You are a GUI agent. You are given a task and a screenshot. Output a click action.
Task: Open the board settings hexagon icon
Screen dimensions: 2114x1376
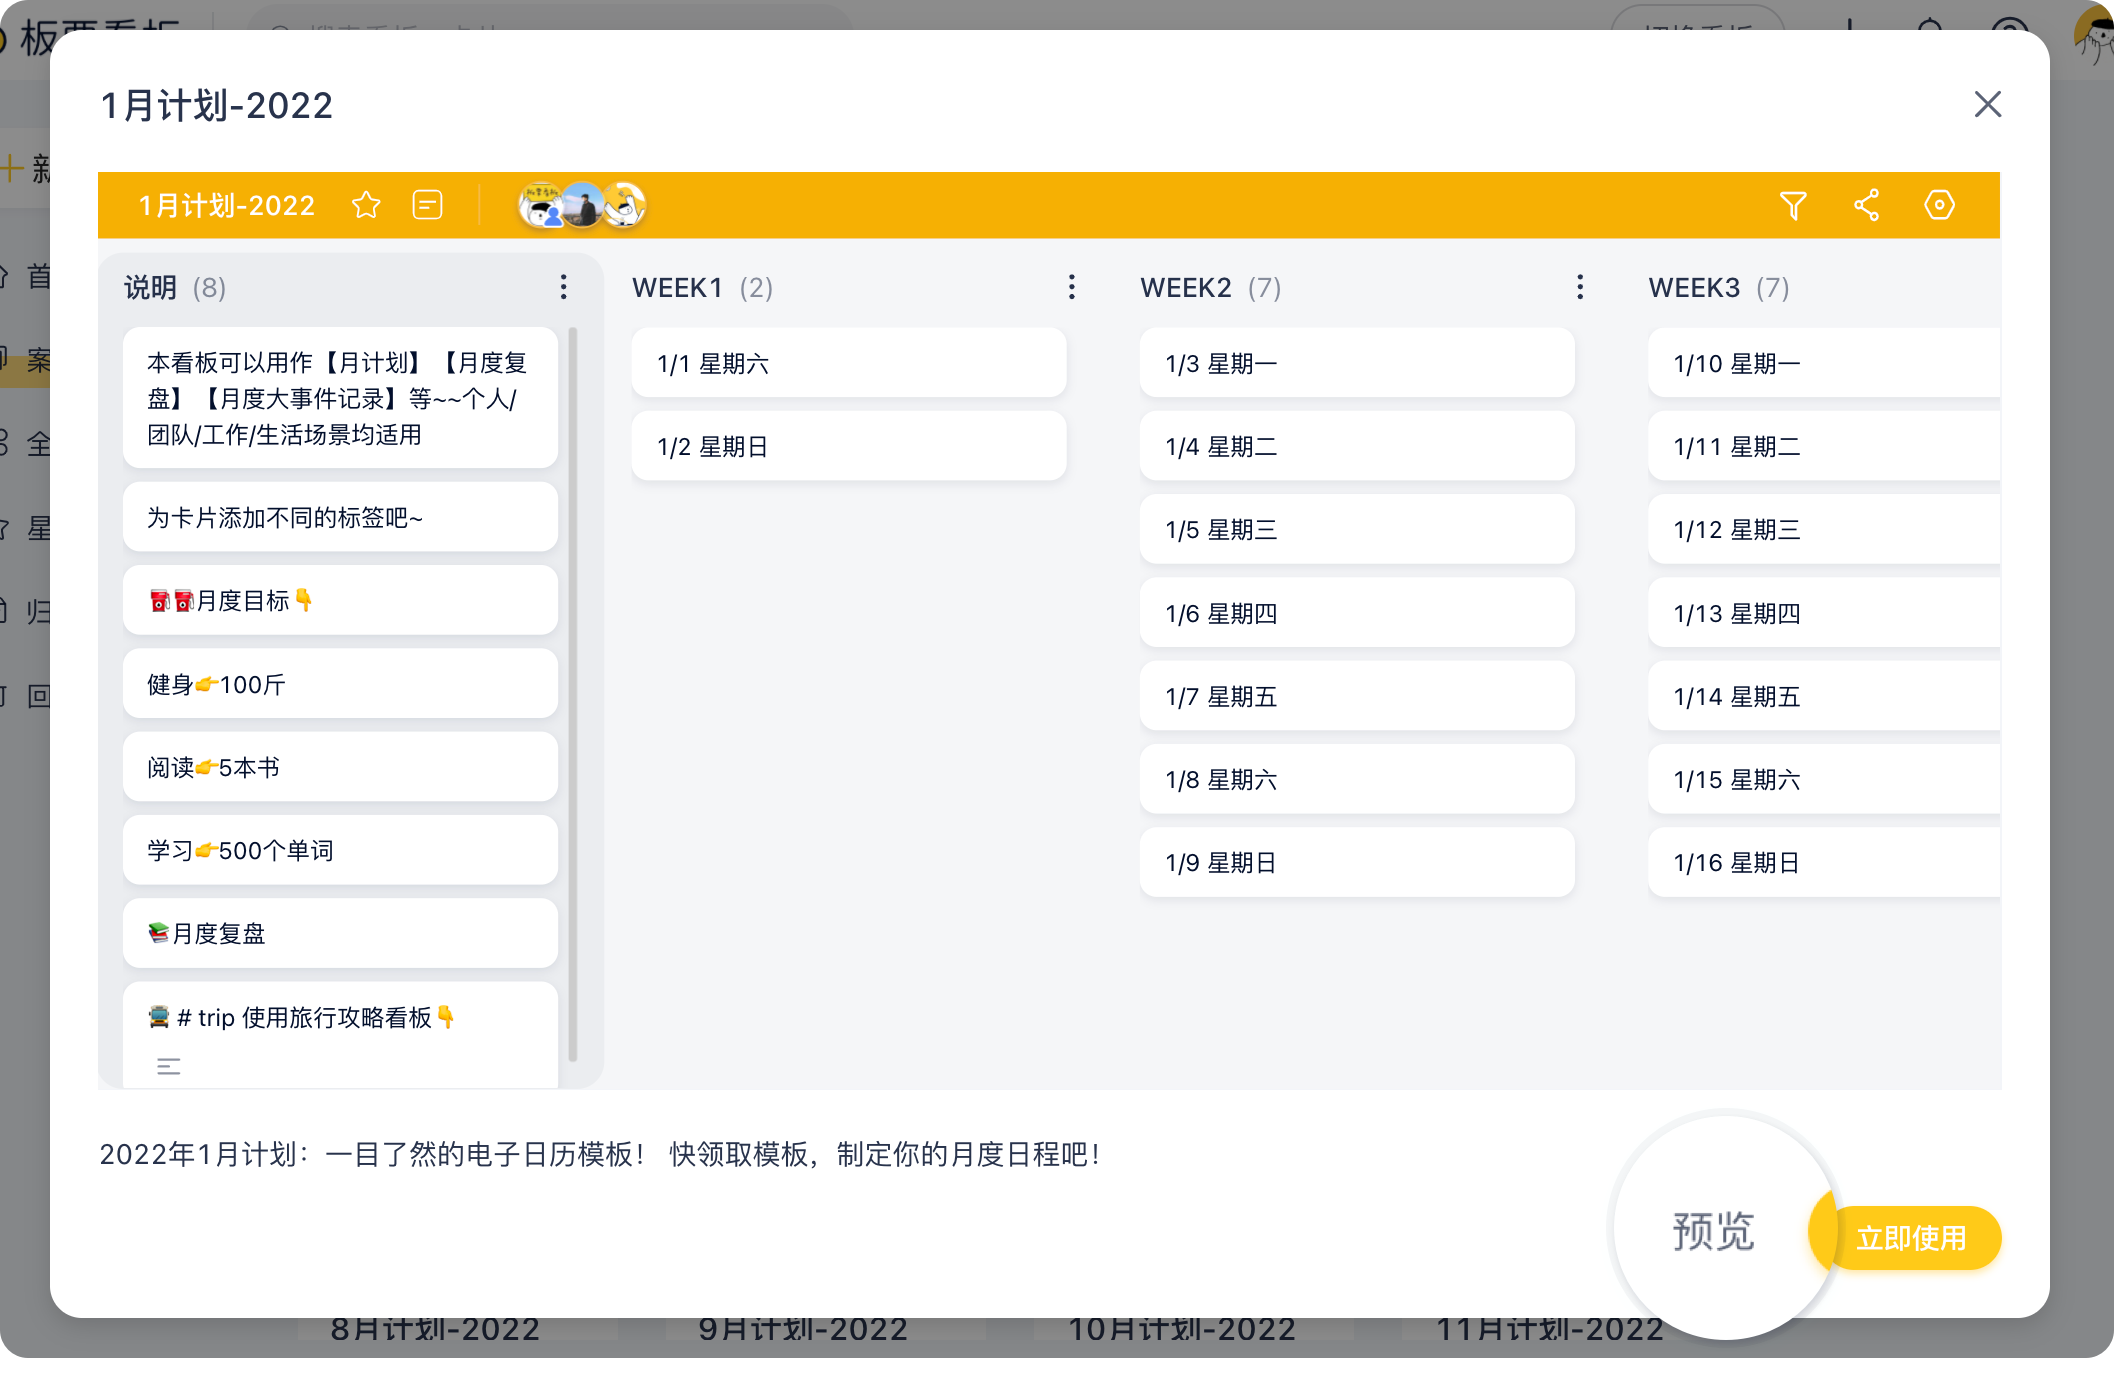[x=1939, y=205]
